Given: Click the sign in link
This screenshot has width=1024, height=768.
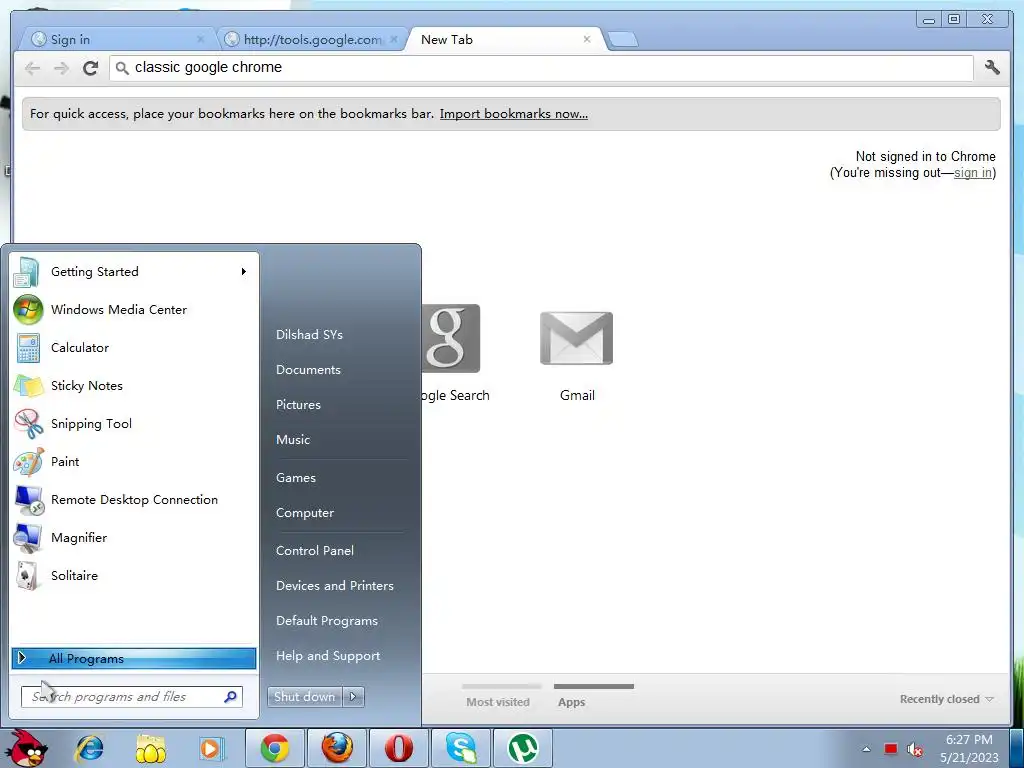Looking at the screenshot, I should coord(972,172).
